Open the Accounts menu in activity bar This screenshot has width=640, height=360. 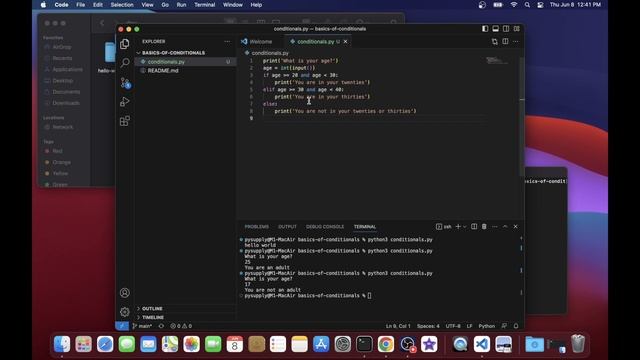(x=125, y=293)
